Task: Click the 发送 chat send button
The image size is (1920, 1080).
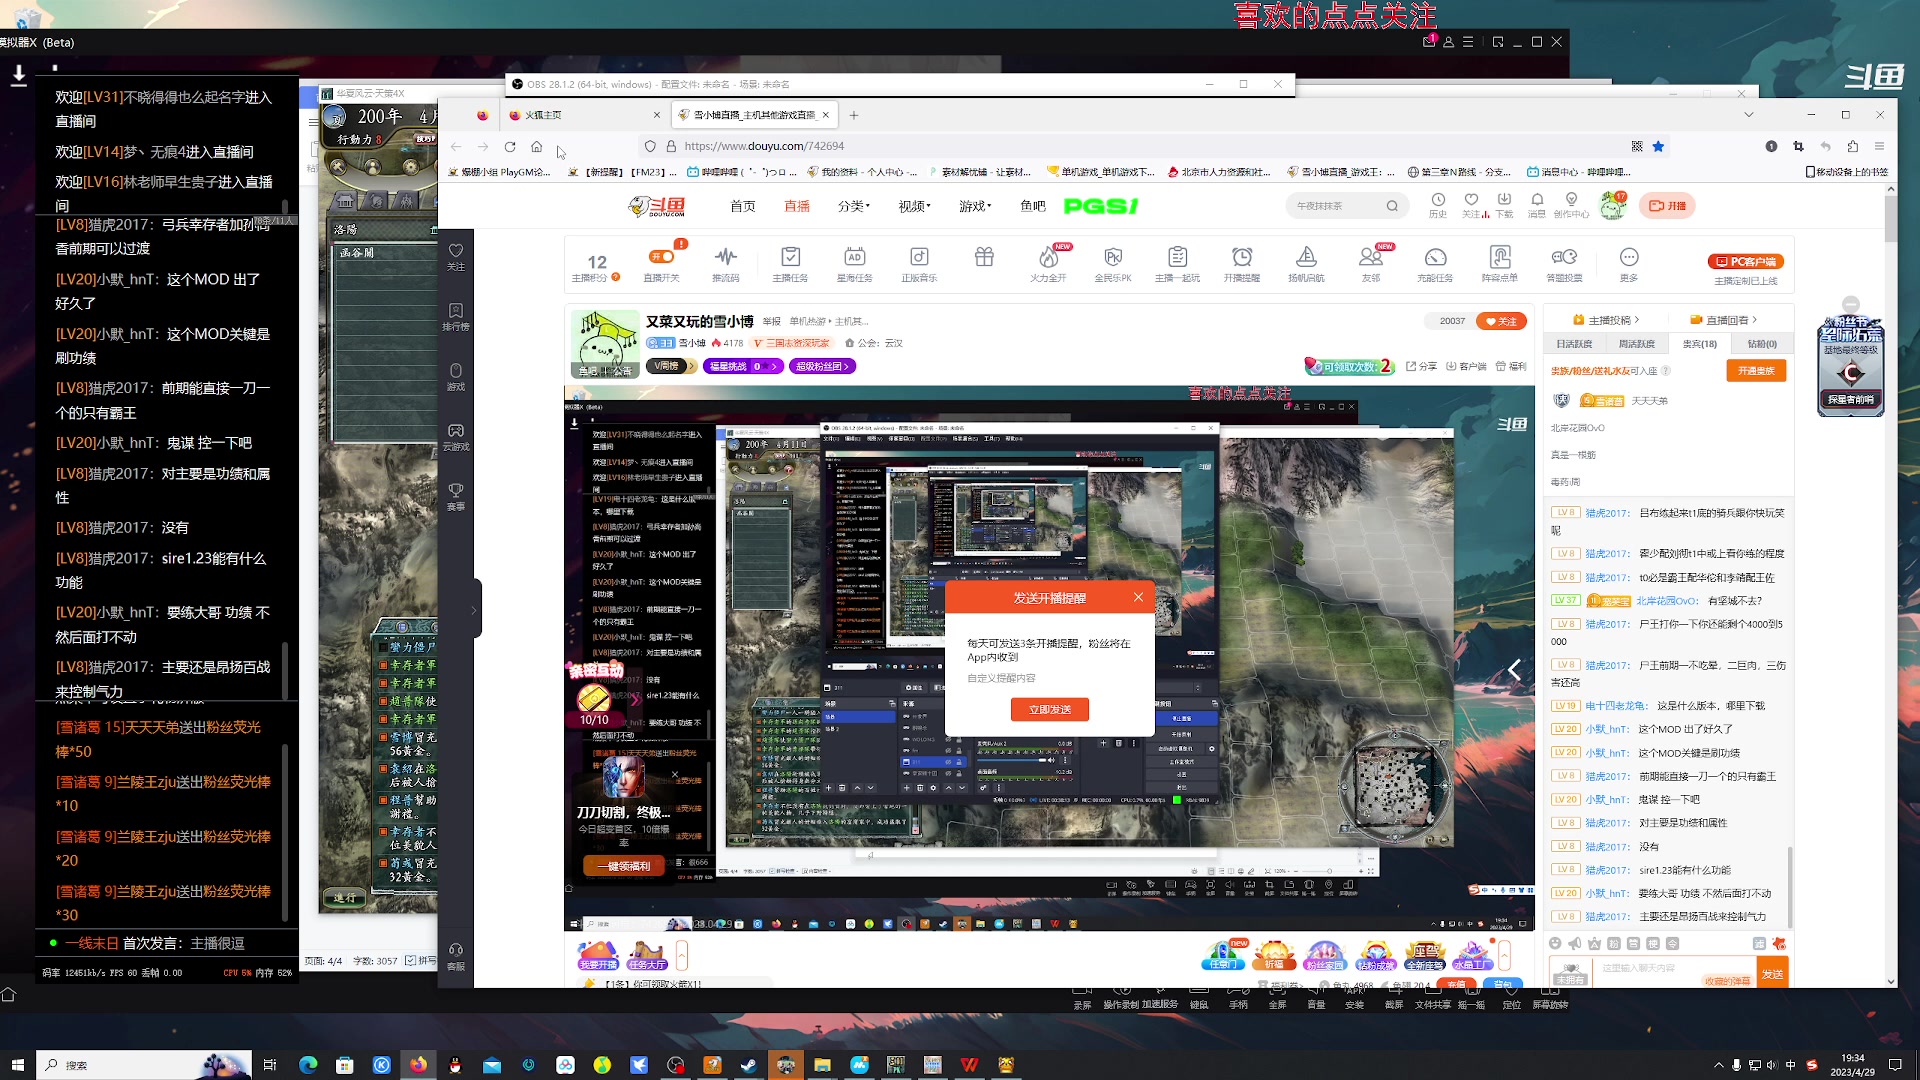Action: 1773,974
